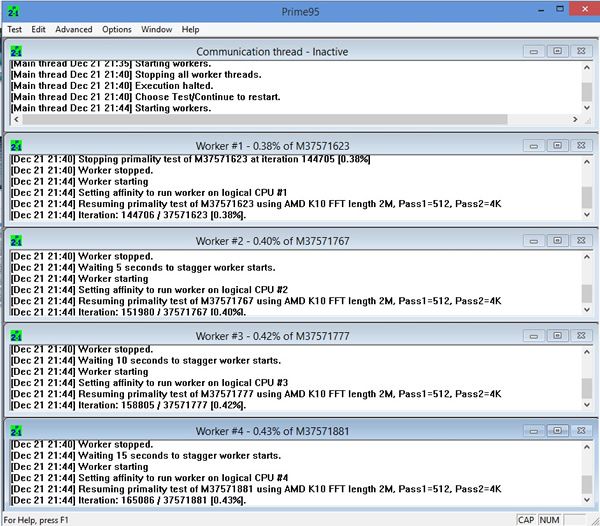
Task: Minimize the Worker #4 child window
Action: (x=534, y=431)
